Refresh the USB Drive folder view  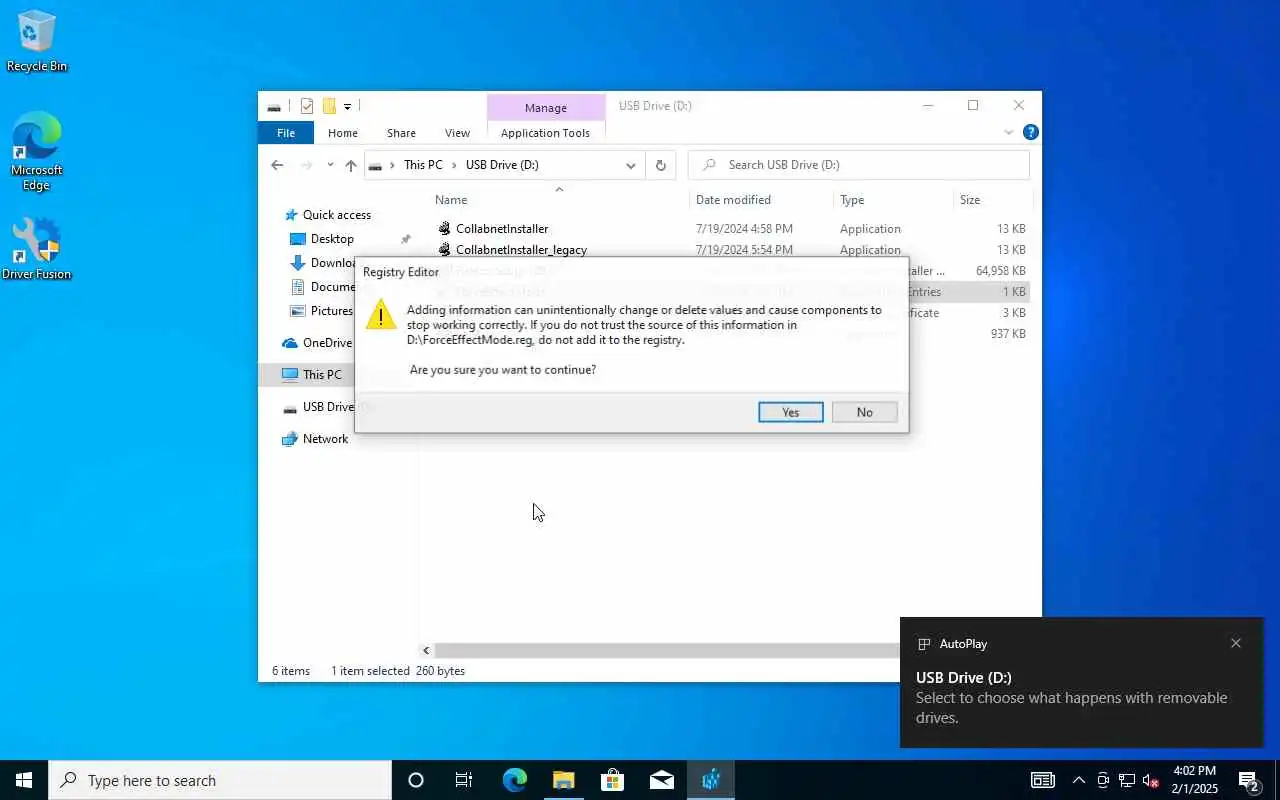click(660, 165)
